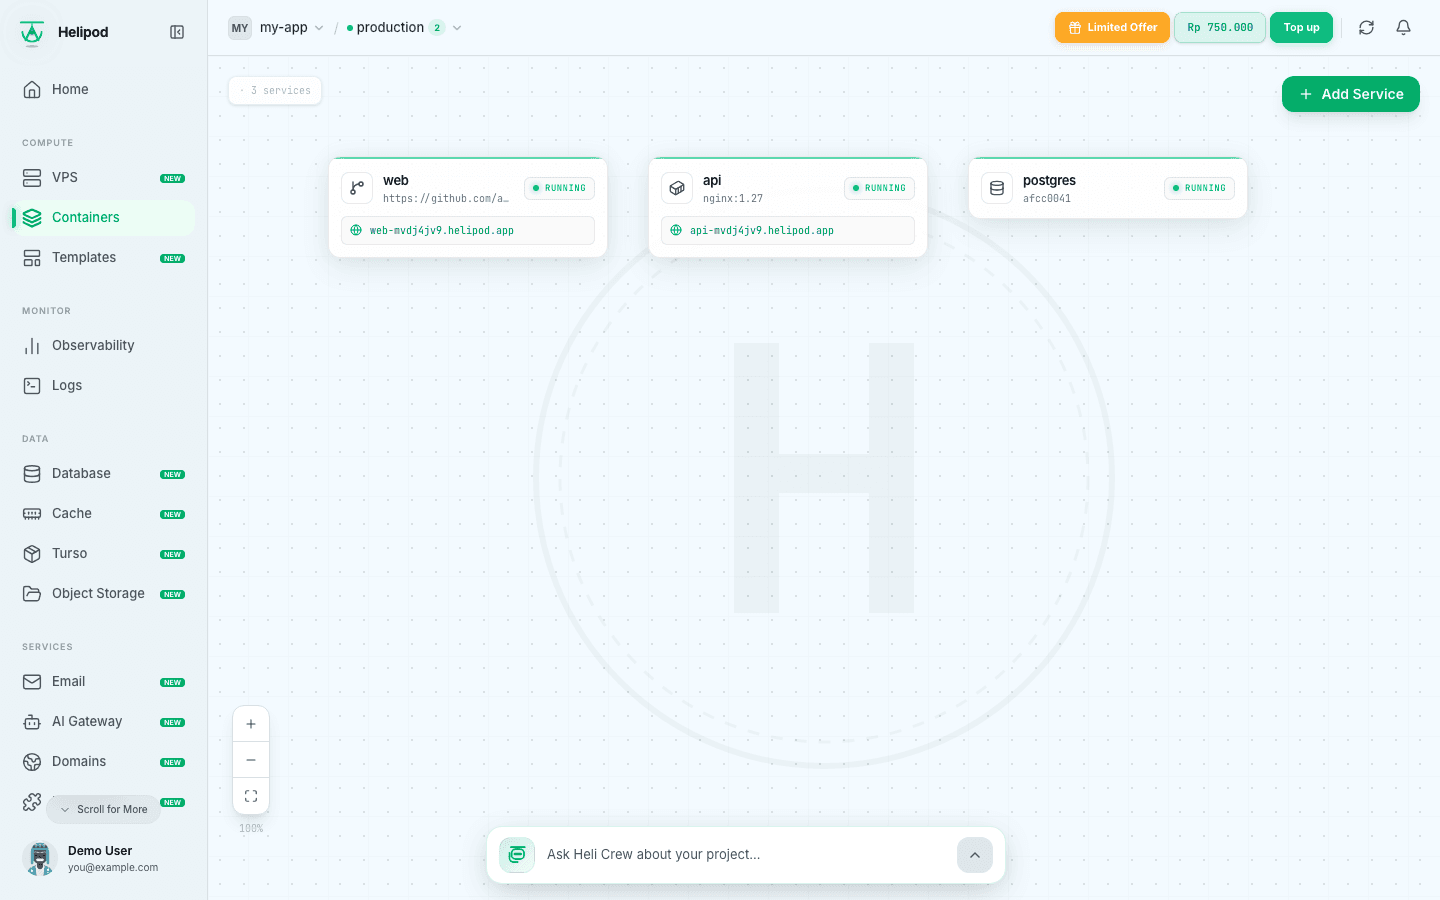Click the globe icon beside web-mvdj4jv9.helipod.app
1440x900 pixels.
point(356,230)
